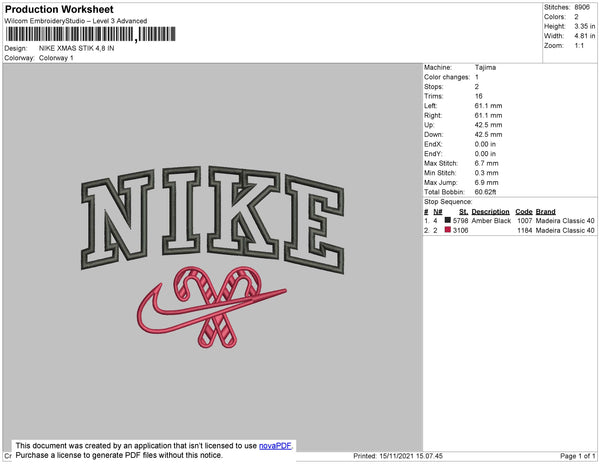
Task: Select the Max Jump value 6.9 mm
Action: pyautogui.click(x=486, y=182)
